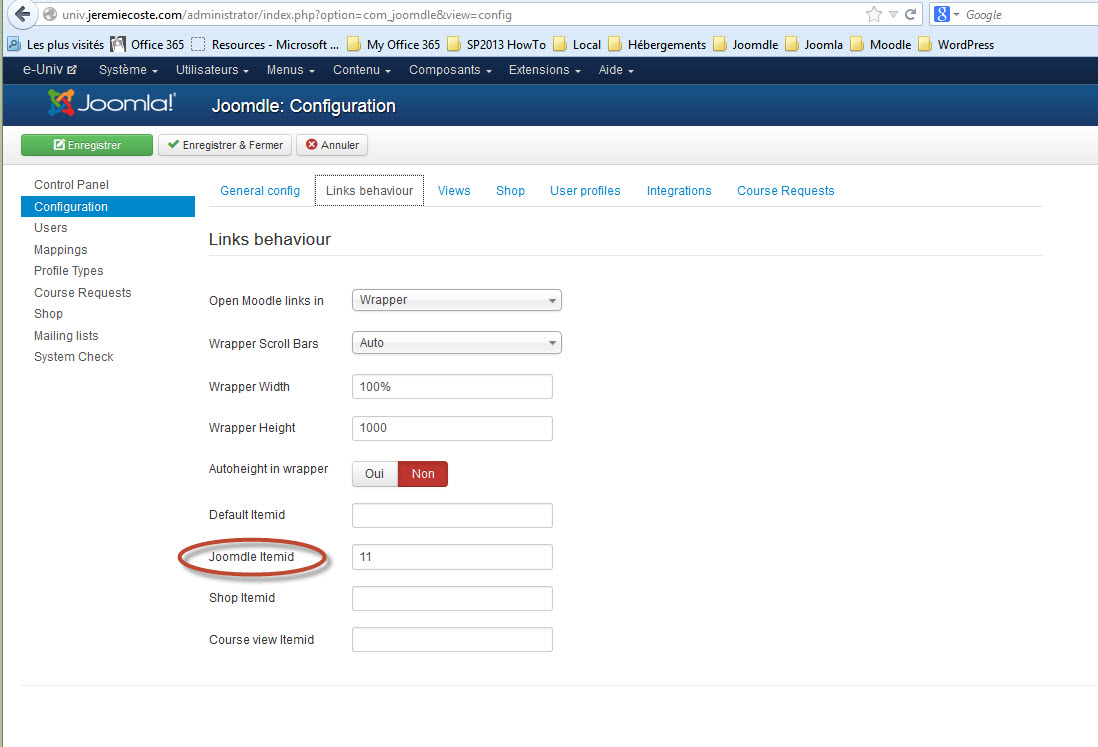
Task: Open the Extensions menu
Action: point(546,70)
